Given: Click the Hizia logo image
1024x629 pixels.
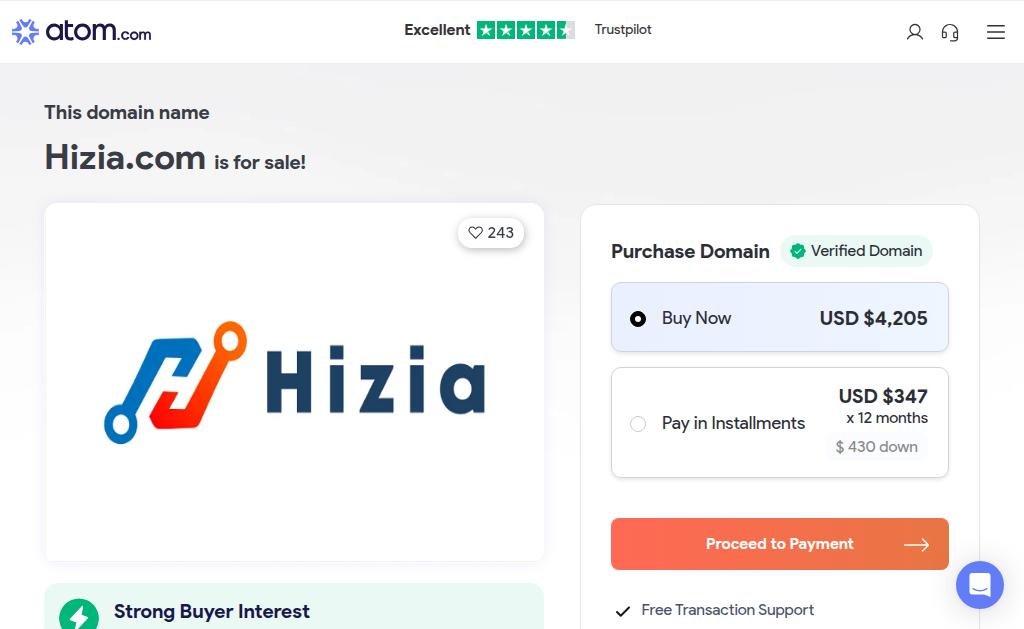Looking at the screenshot, I should (295, 382).
